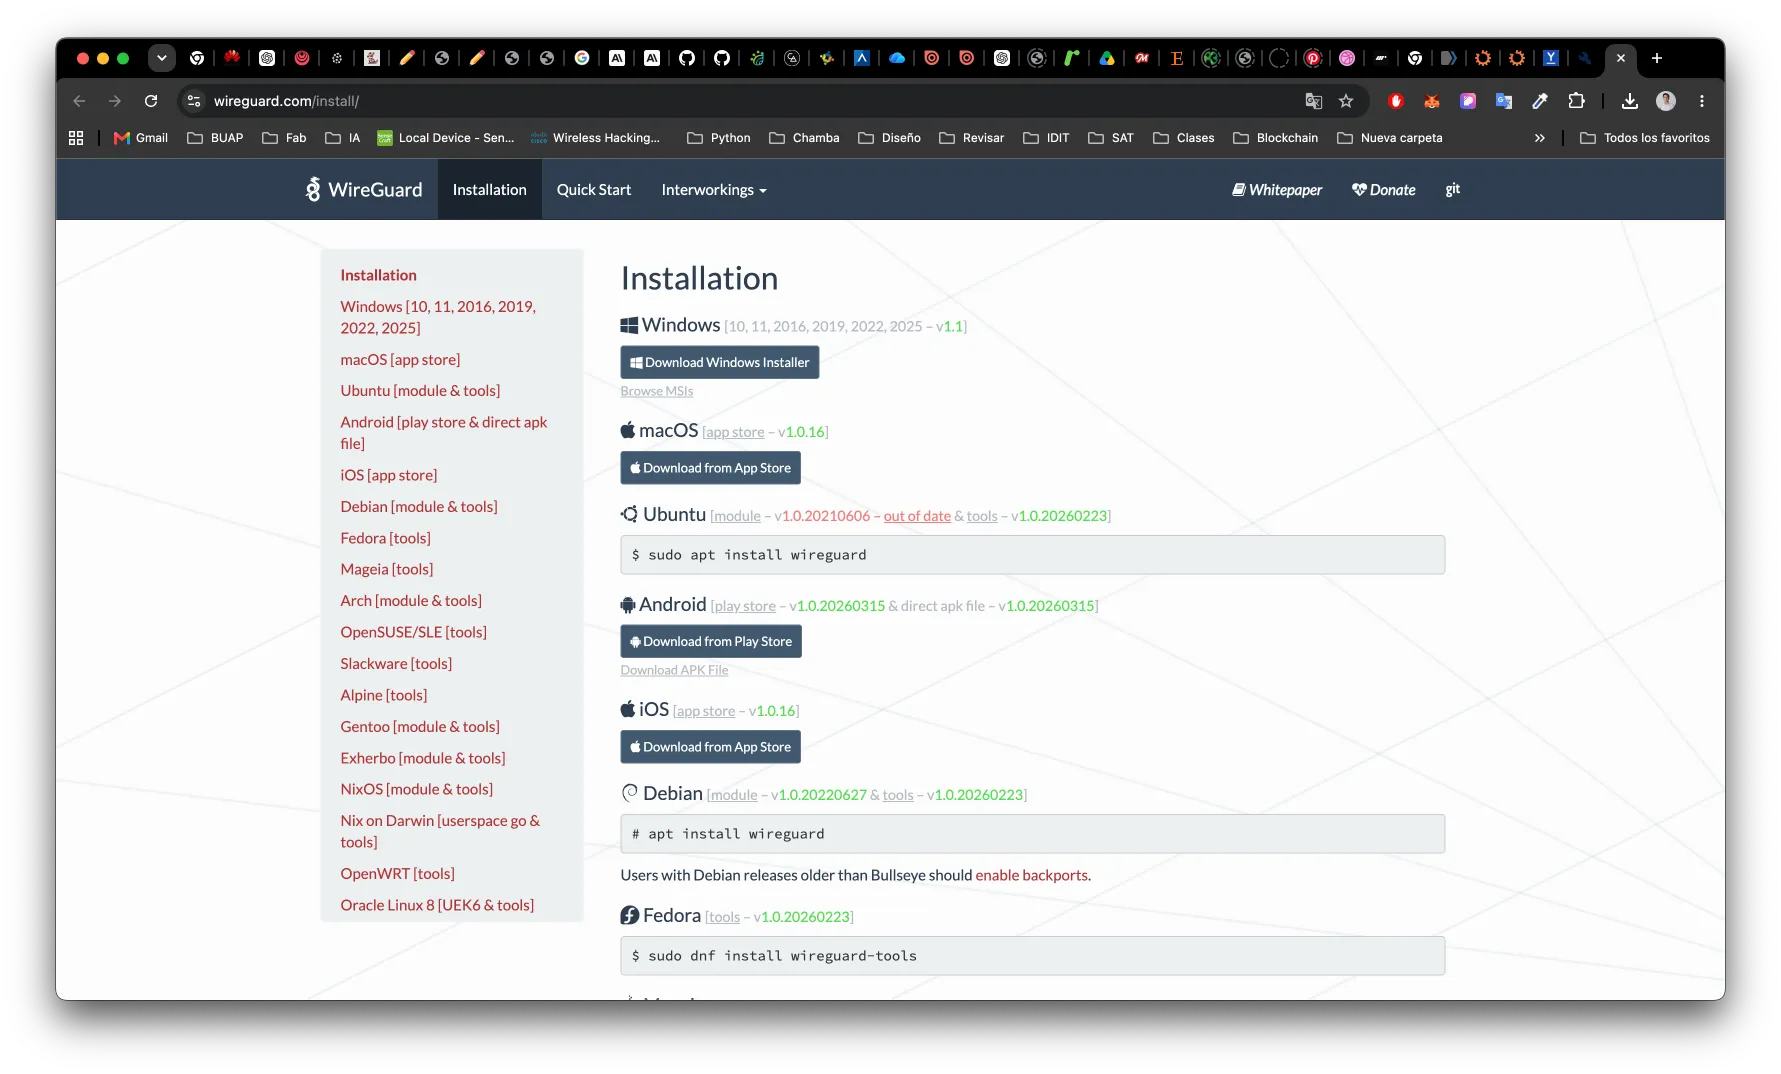Open the Todos los favoritos folder
The image size is (1781, 1074).
(x=1645, y=138)
